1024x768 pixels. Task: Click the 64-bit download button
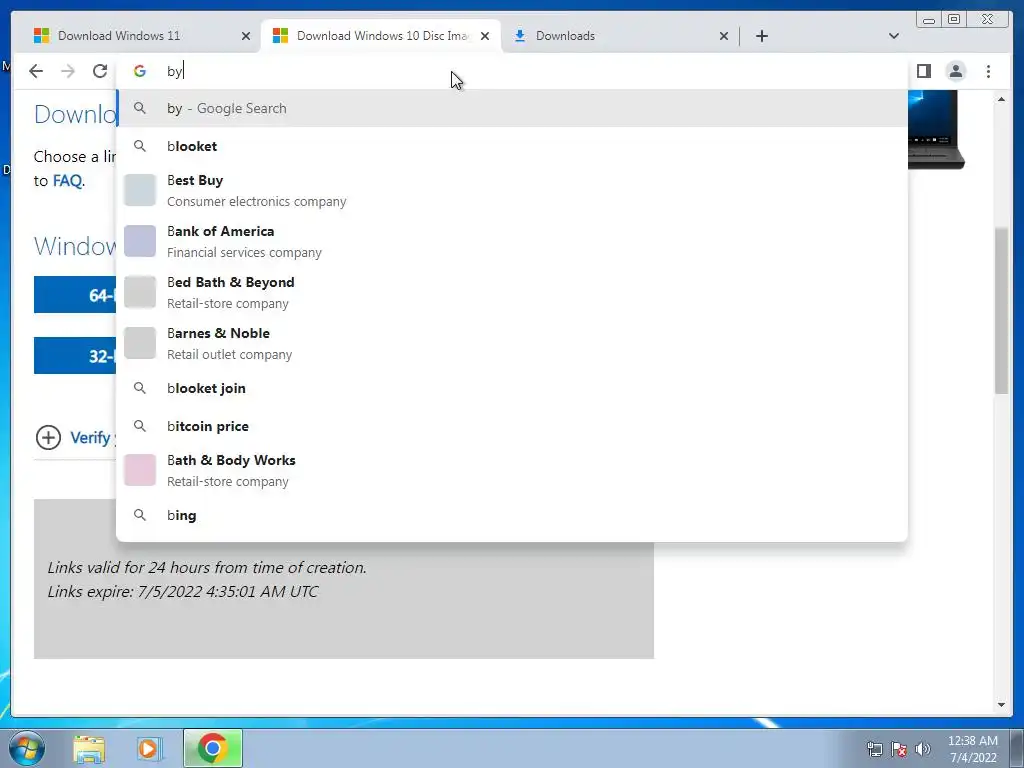tap(75, 295)
